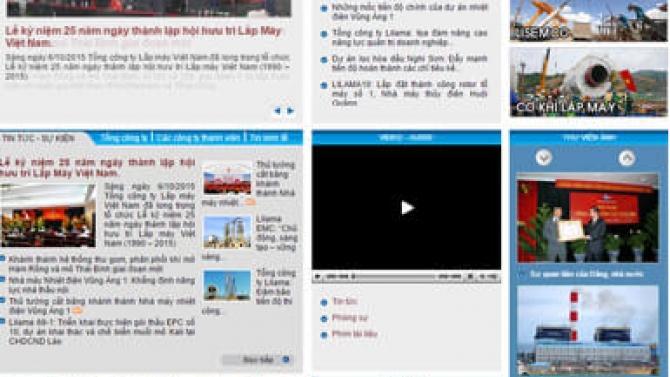
Task: Click 'Lilama EMC' article thumbnail
Action: pyautogui.click(x=227, y=232)
